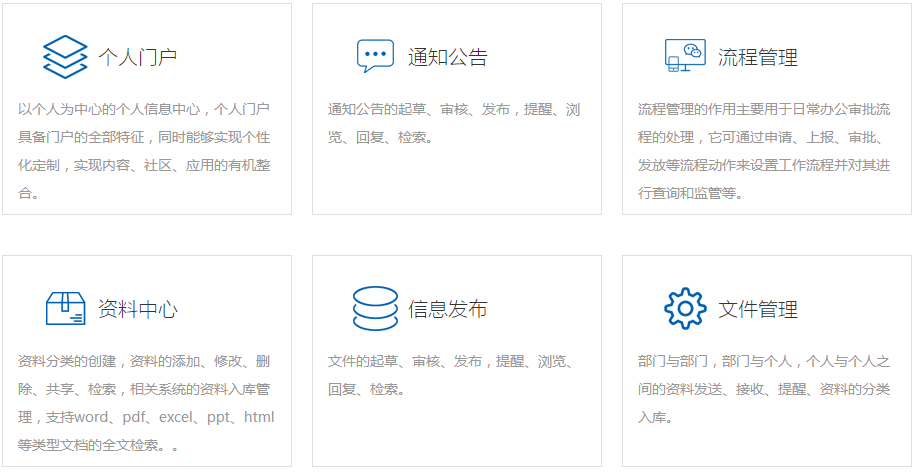Click the gear icon beside 文件管理
Image resolution: width=924 pixels, height=474 pixels.
point(685,308)
